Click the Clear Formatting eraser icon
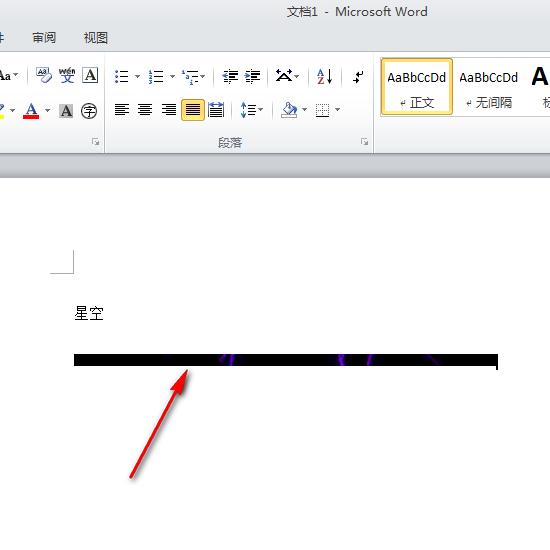 (43, 75)
